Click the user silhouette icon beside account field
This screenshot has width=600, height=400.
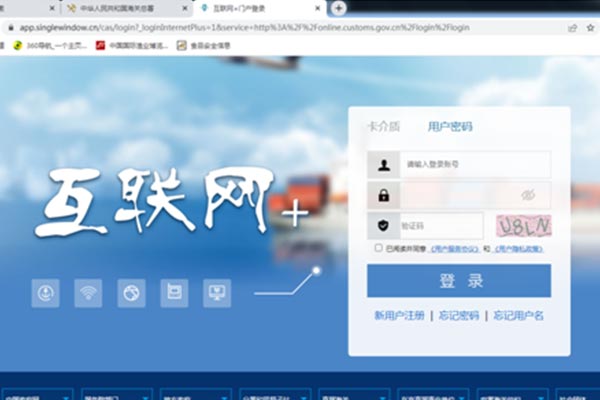pos(384,165)
